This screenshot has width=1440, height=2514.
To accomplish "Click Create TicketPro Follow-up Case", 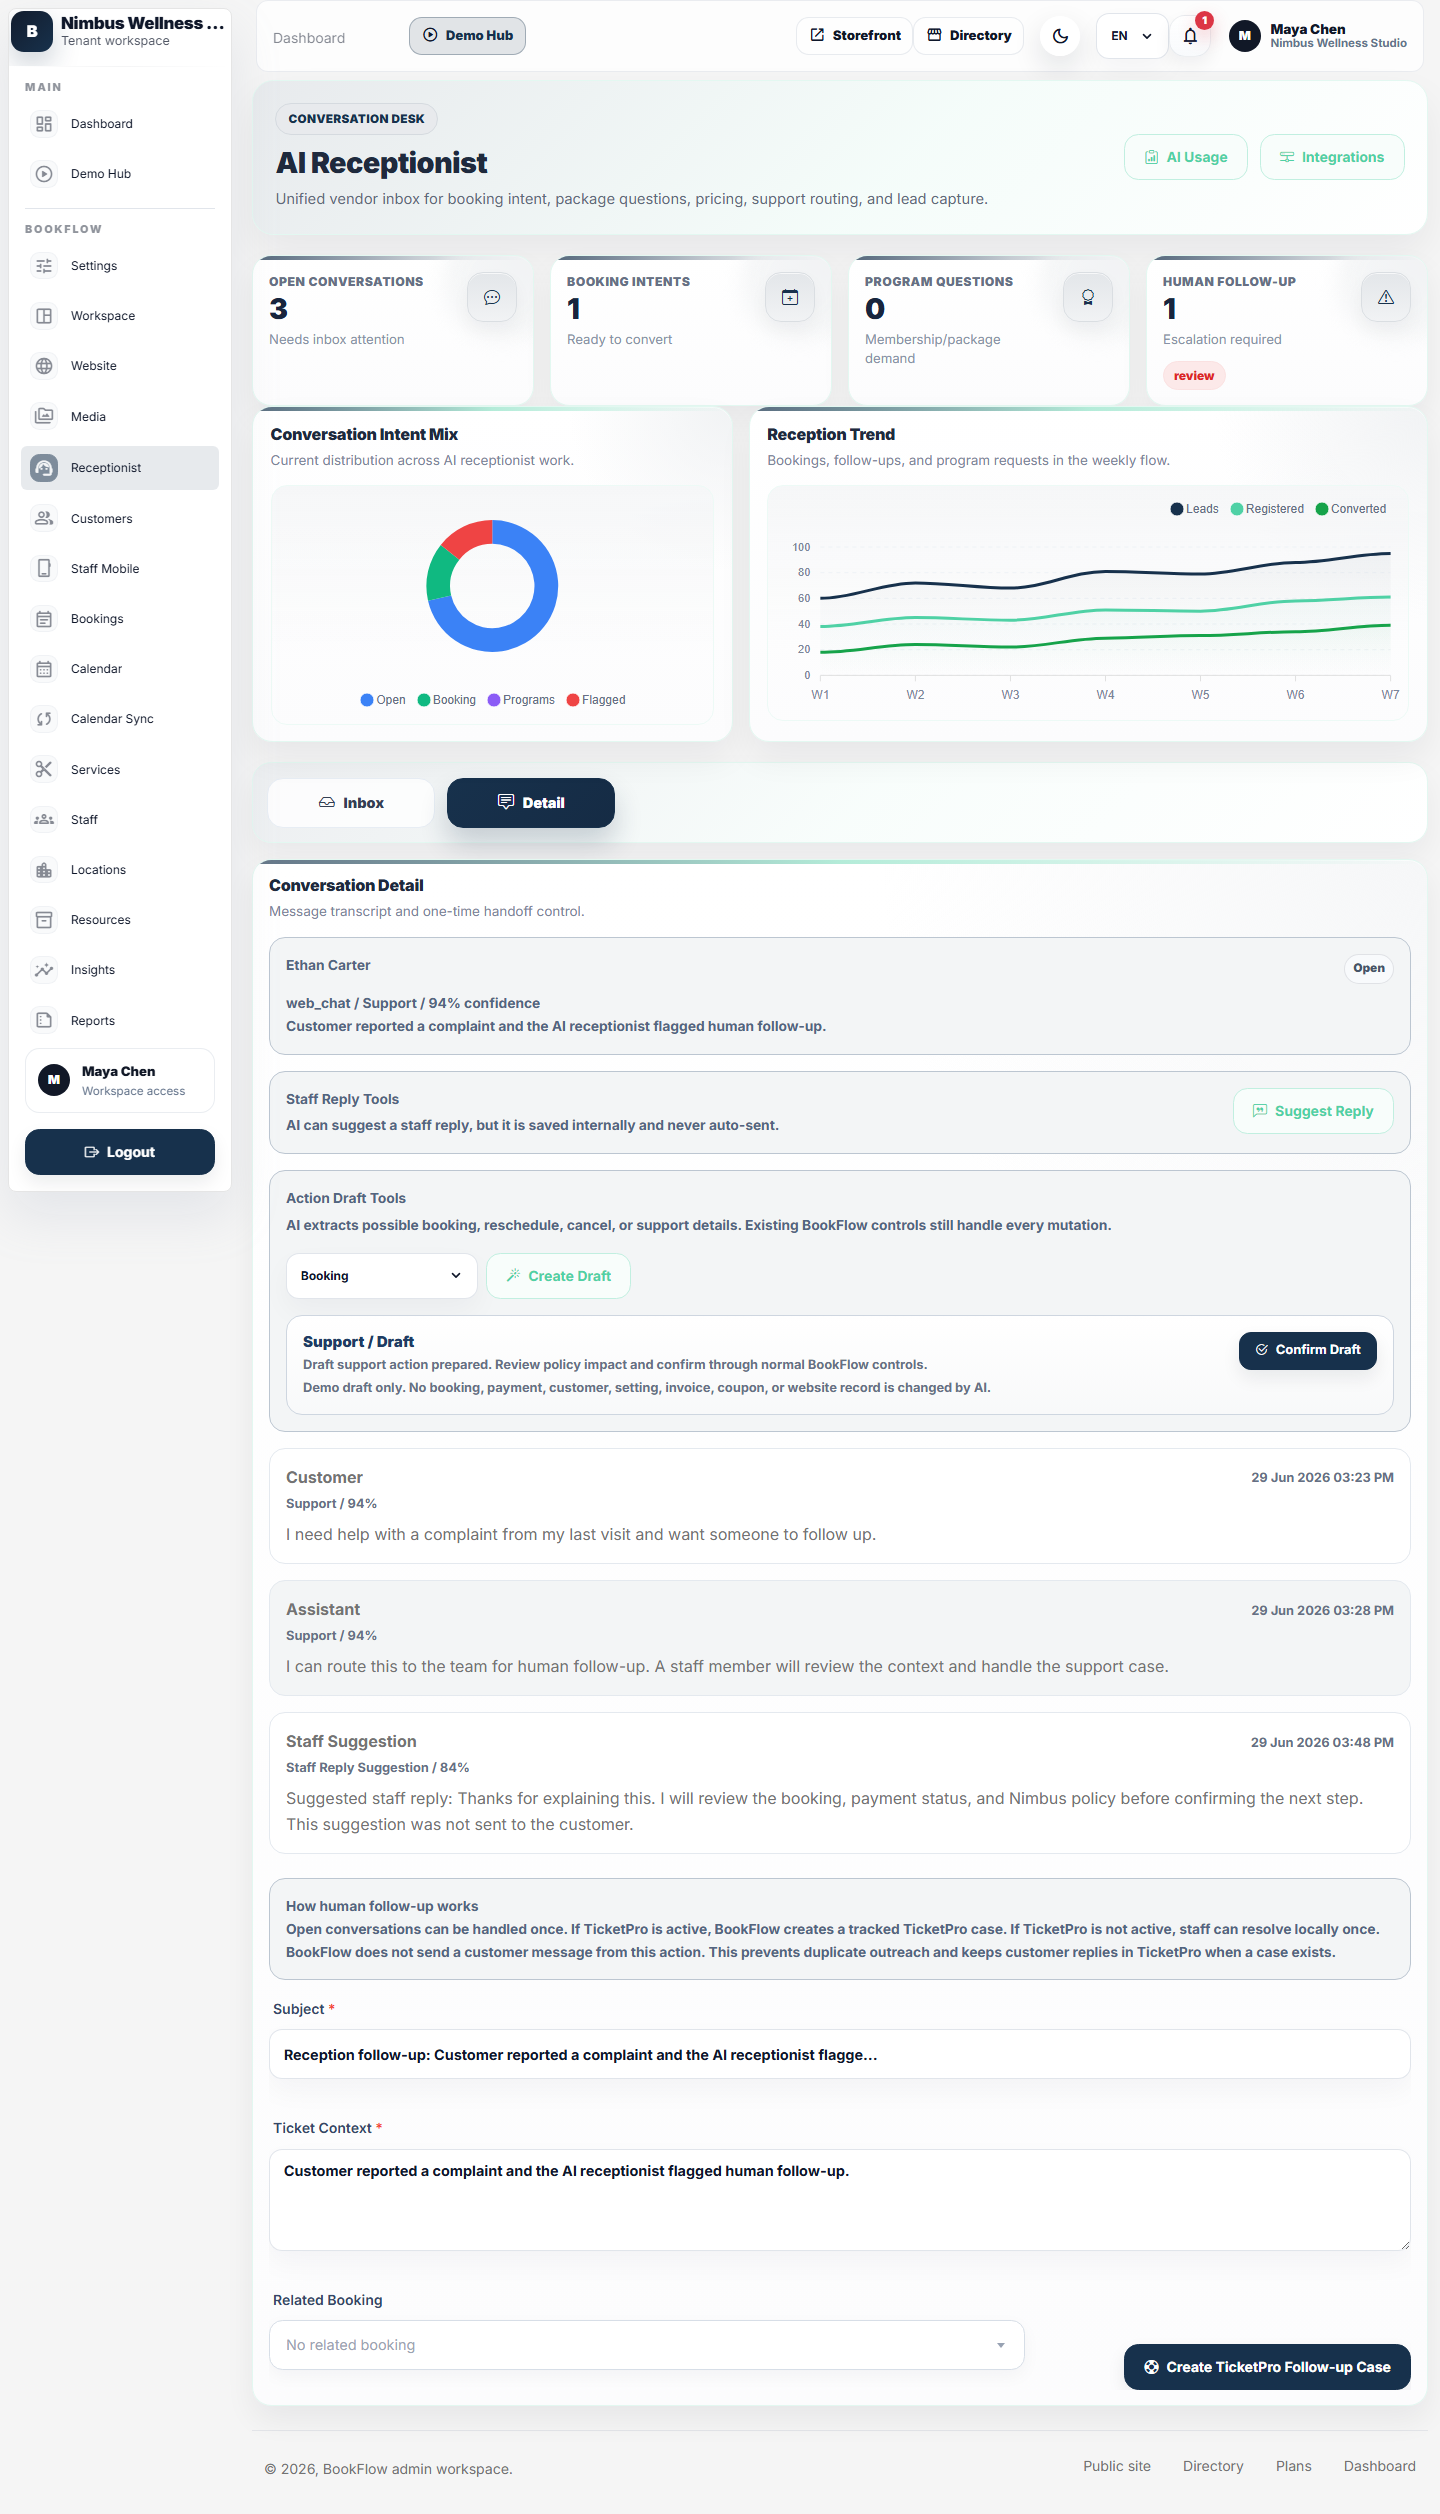I will click(1267, 2367).
